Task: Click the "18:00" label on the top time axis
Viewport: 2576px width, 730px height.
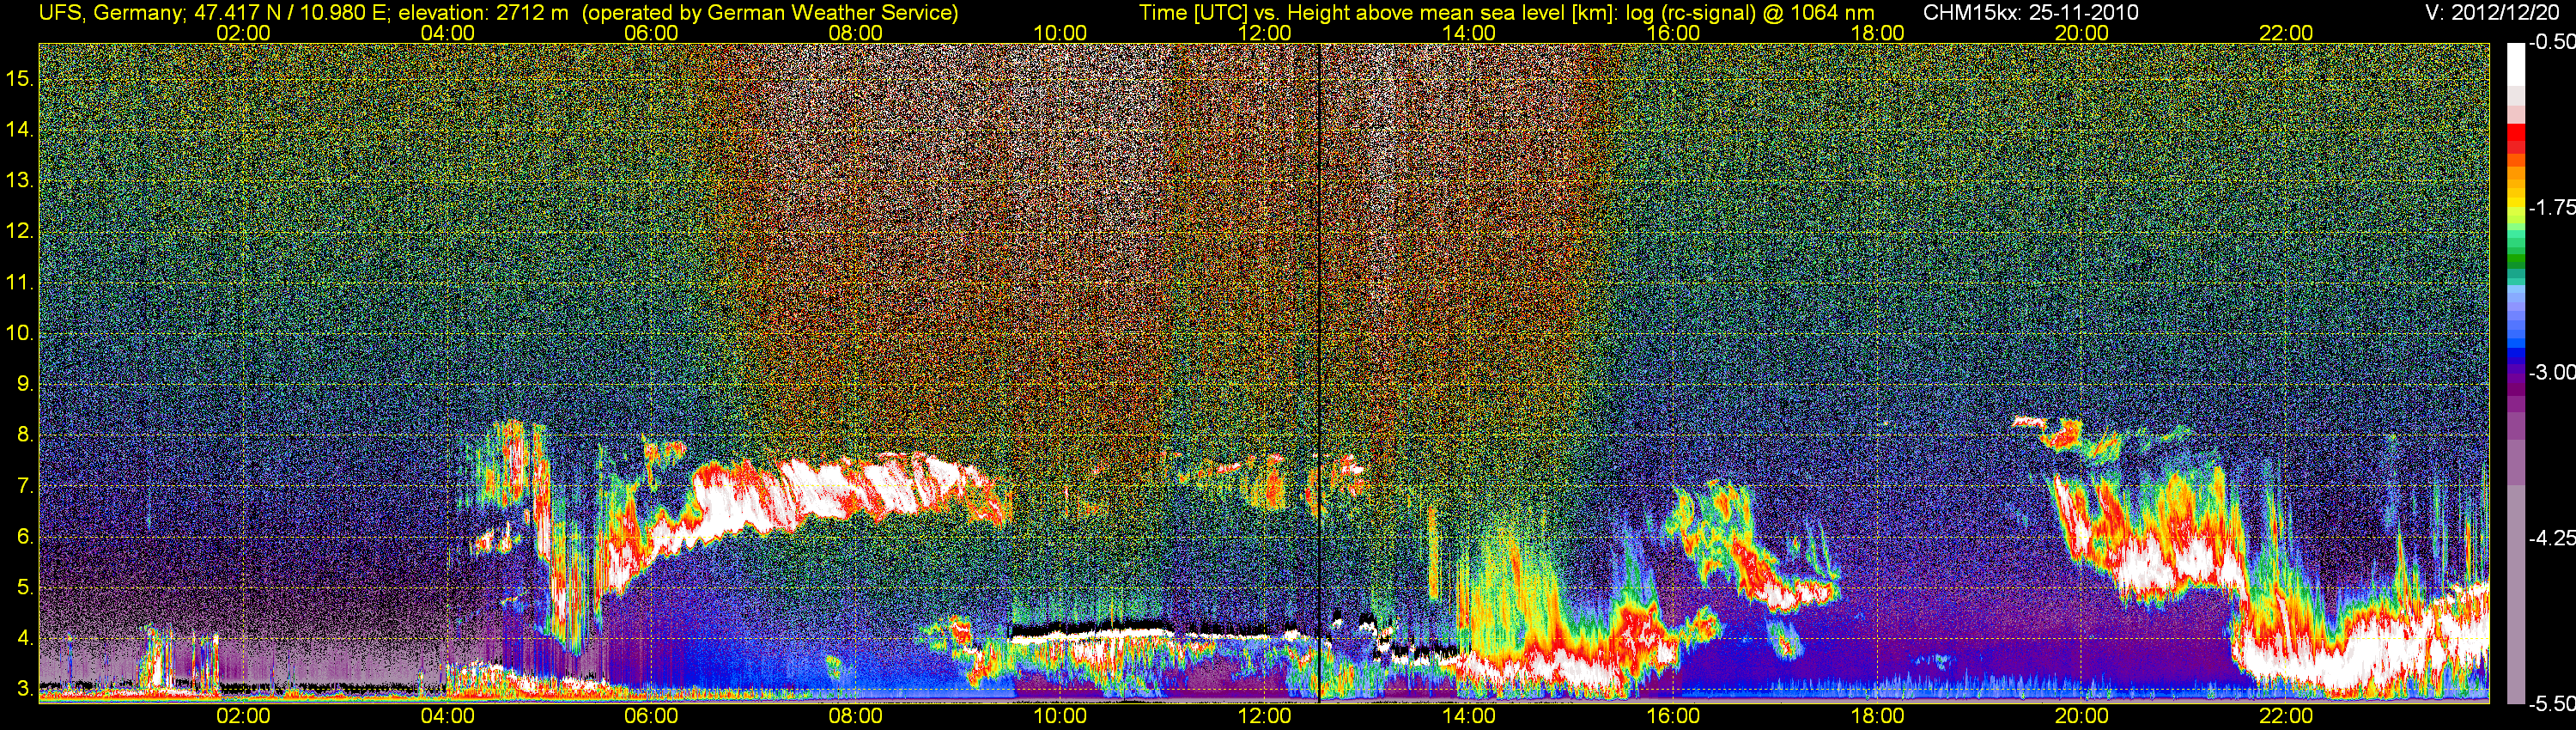Action: coord(1878,33)
